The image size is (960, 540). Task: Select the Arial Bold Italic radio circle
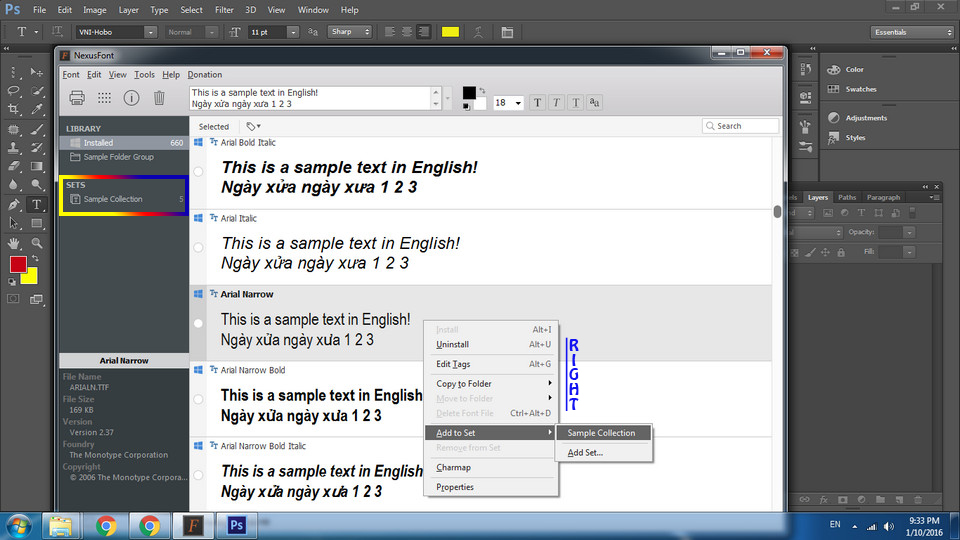[x=198, y=171]
